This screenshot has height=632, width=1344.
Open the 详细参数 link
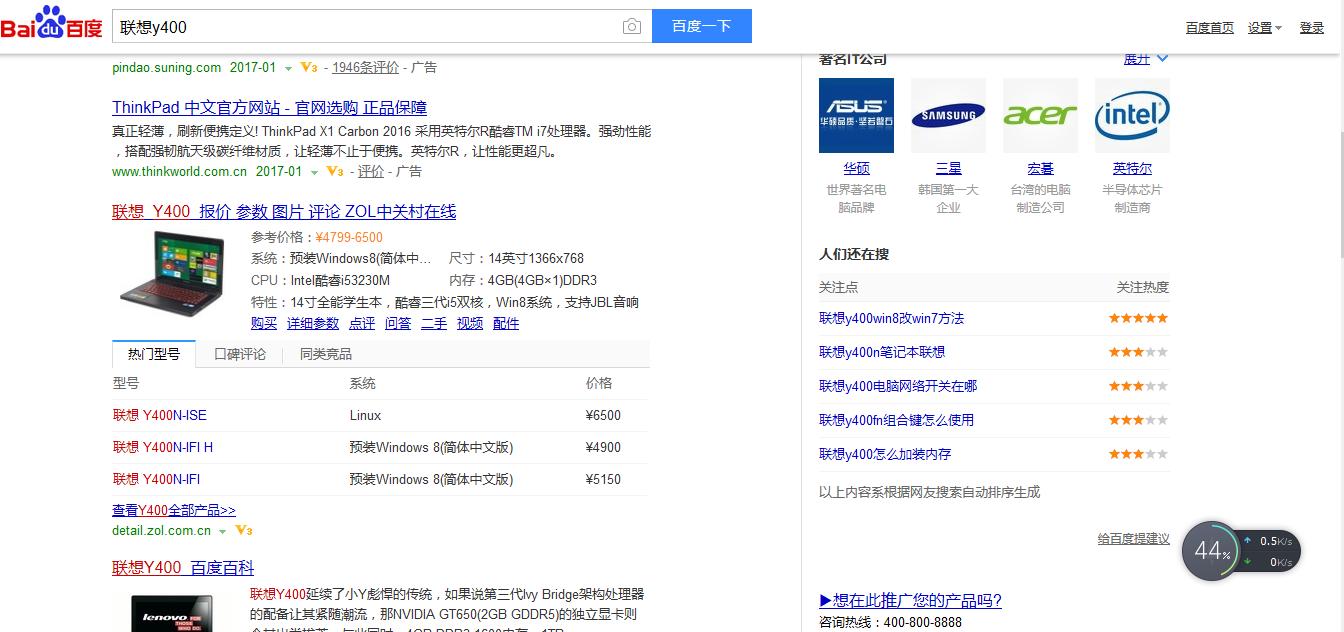click(x=313, y=324)
